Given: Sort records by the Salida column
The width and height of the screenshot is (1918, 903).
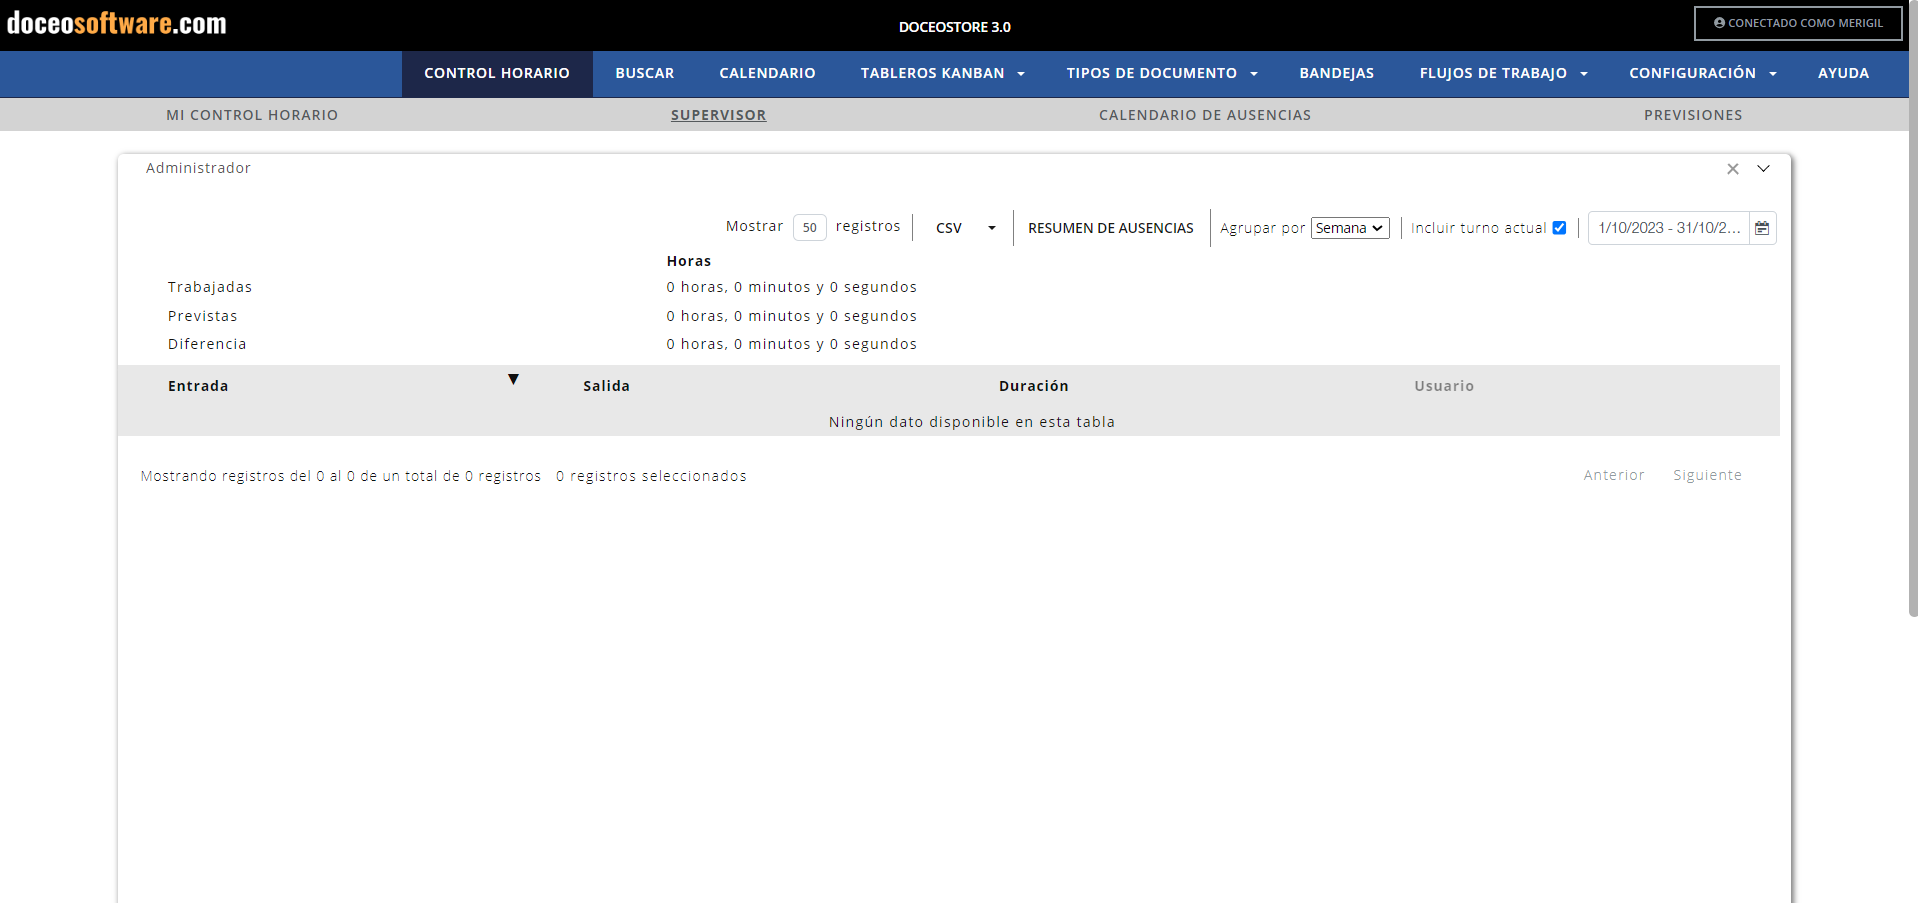Looking at the screenshot, I should tap(606, 386).
